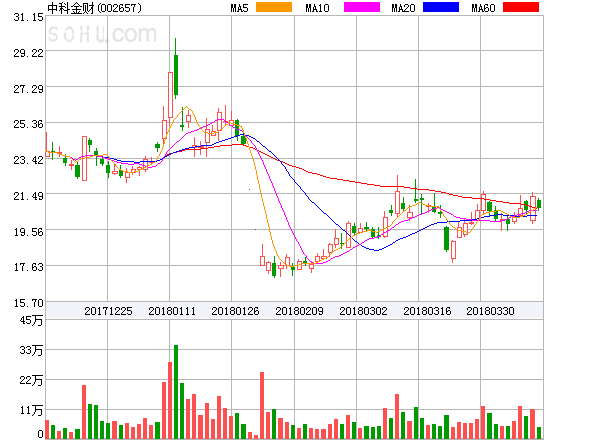The width and height of the screenshot is (600, 440).
Task: Click the 20171225 date label
Action: (x=108, y=311)
